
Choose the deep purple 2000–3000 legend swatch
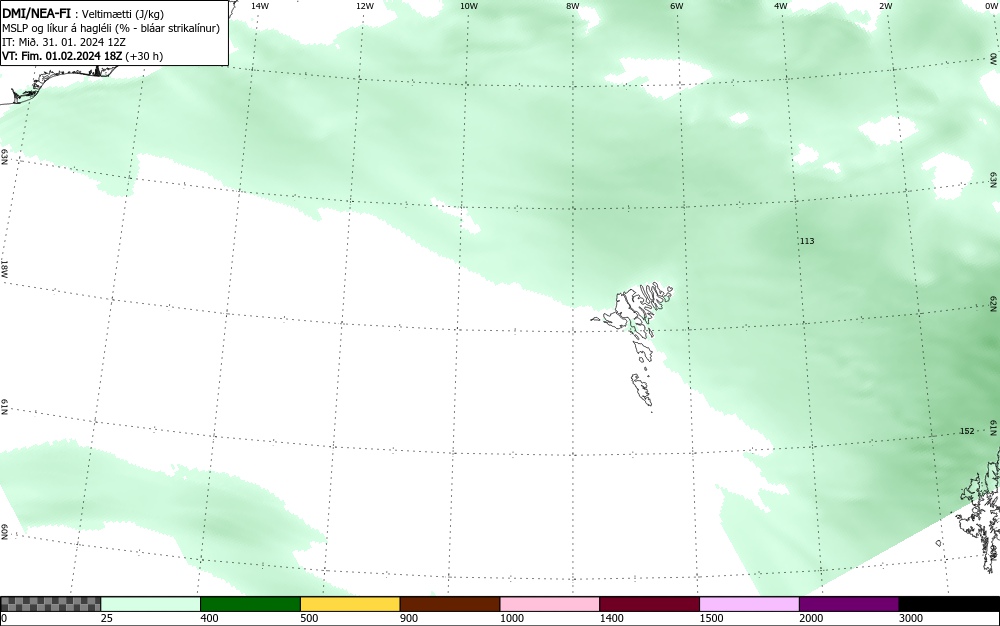[849, 604]
